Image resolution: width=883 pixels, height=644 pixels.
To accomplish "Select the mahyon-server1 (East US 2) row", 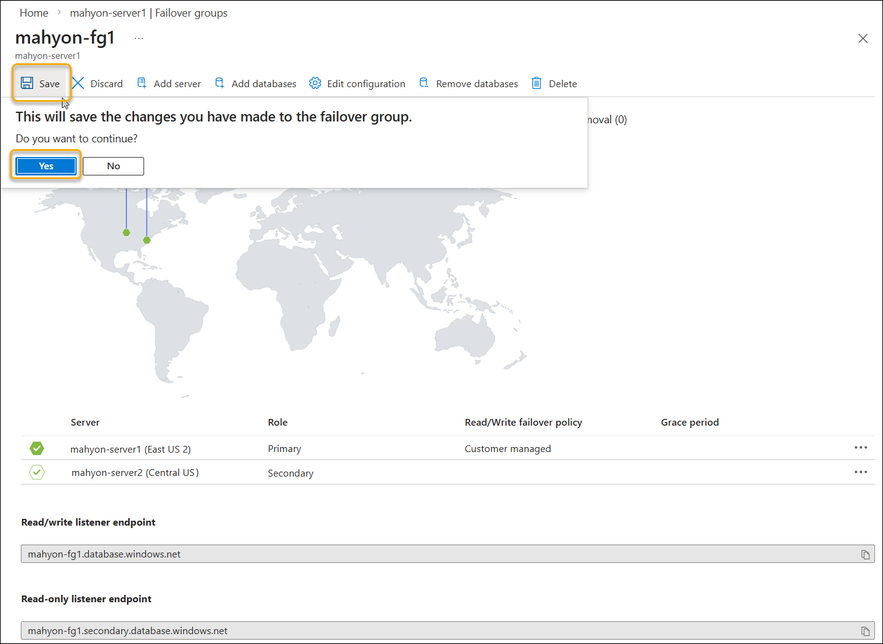I will (x=448, y=448).
